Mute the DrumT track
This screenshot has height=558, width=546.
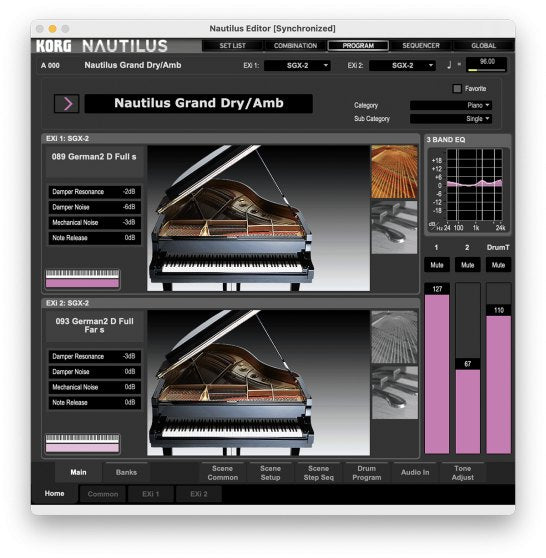[x=498, y=265]
